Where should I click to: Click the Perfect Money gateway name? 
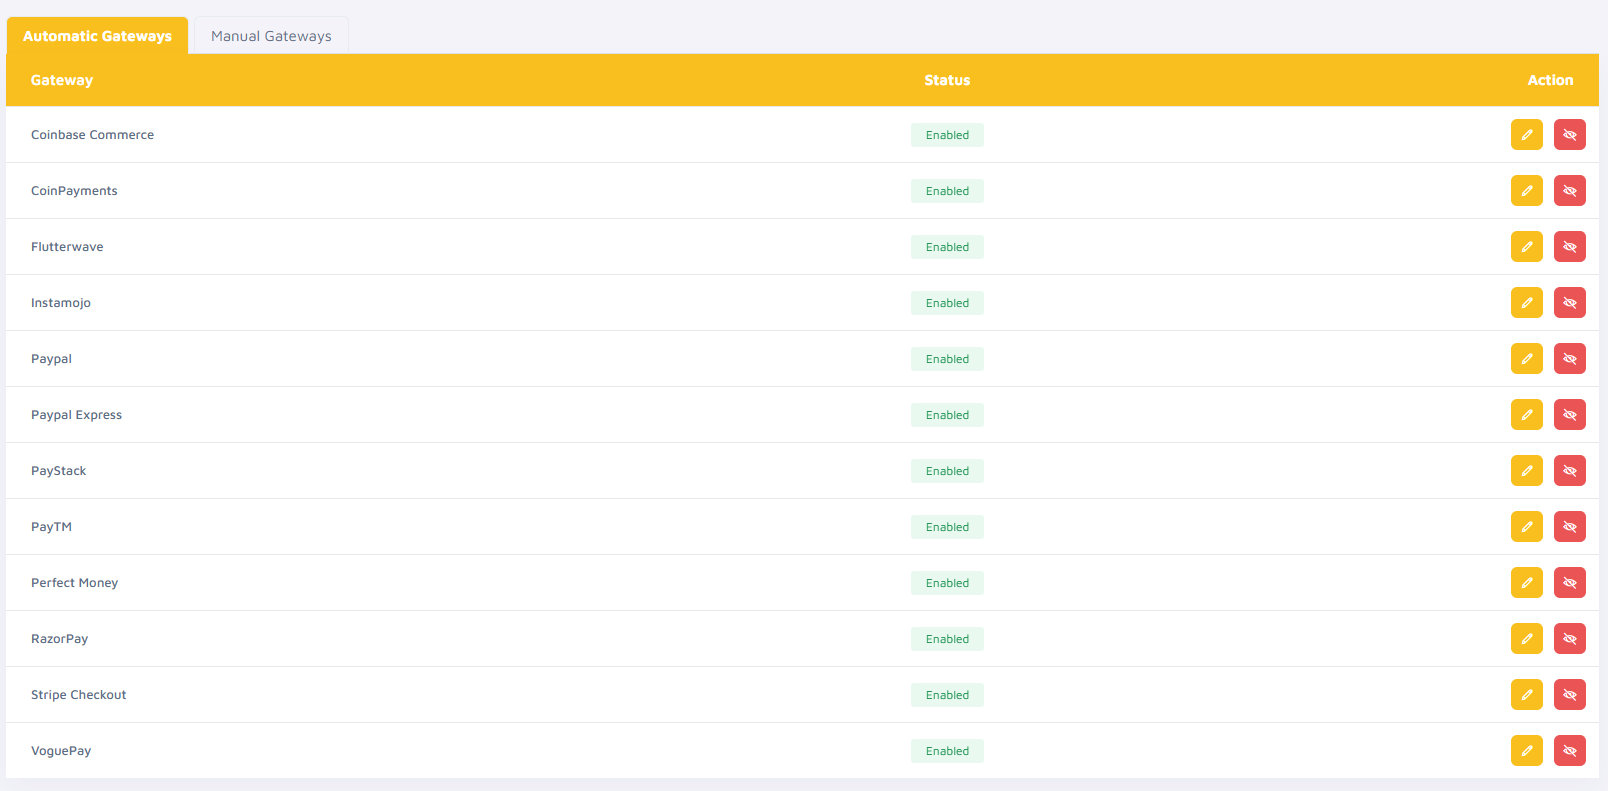[74, 583]
